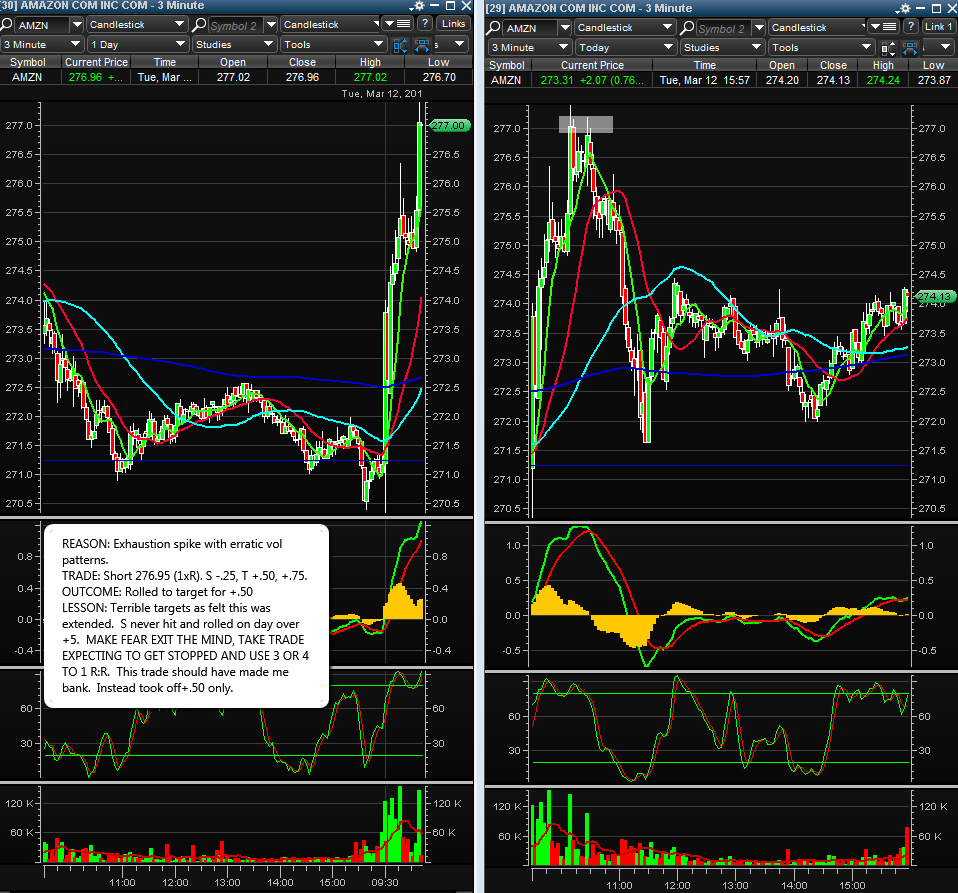
Task: Click the Symbol 2 input field in window [30]
Action: click(x=235, y=25)
